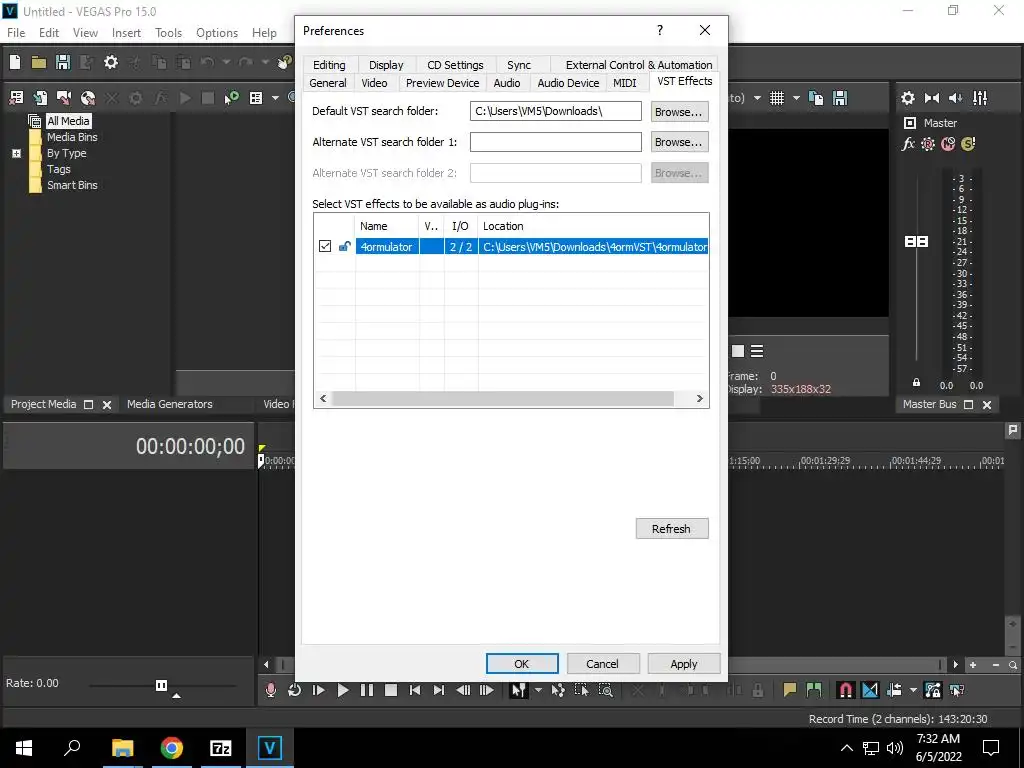Click the Capture Video icon
The height and width of the screenshot is (768, 1024).
click(64, 98)
